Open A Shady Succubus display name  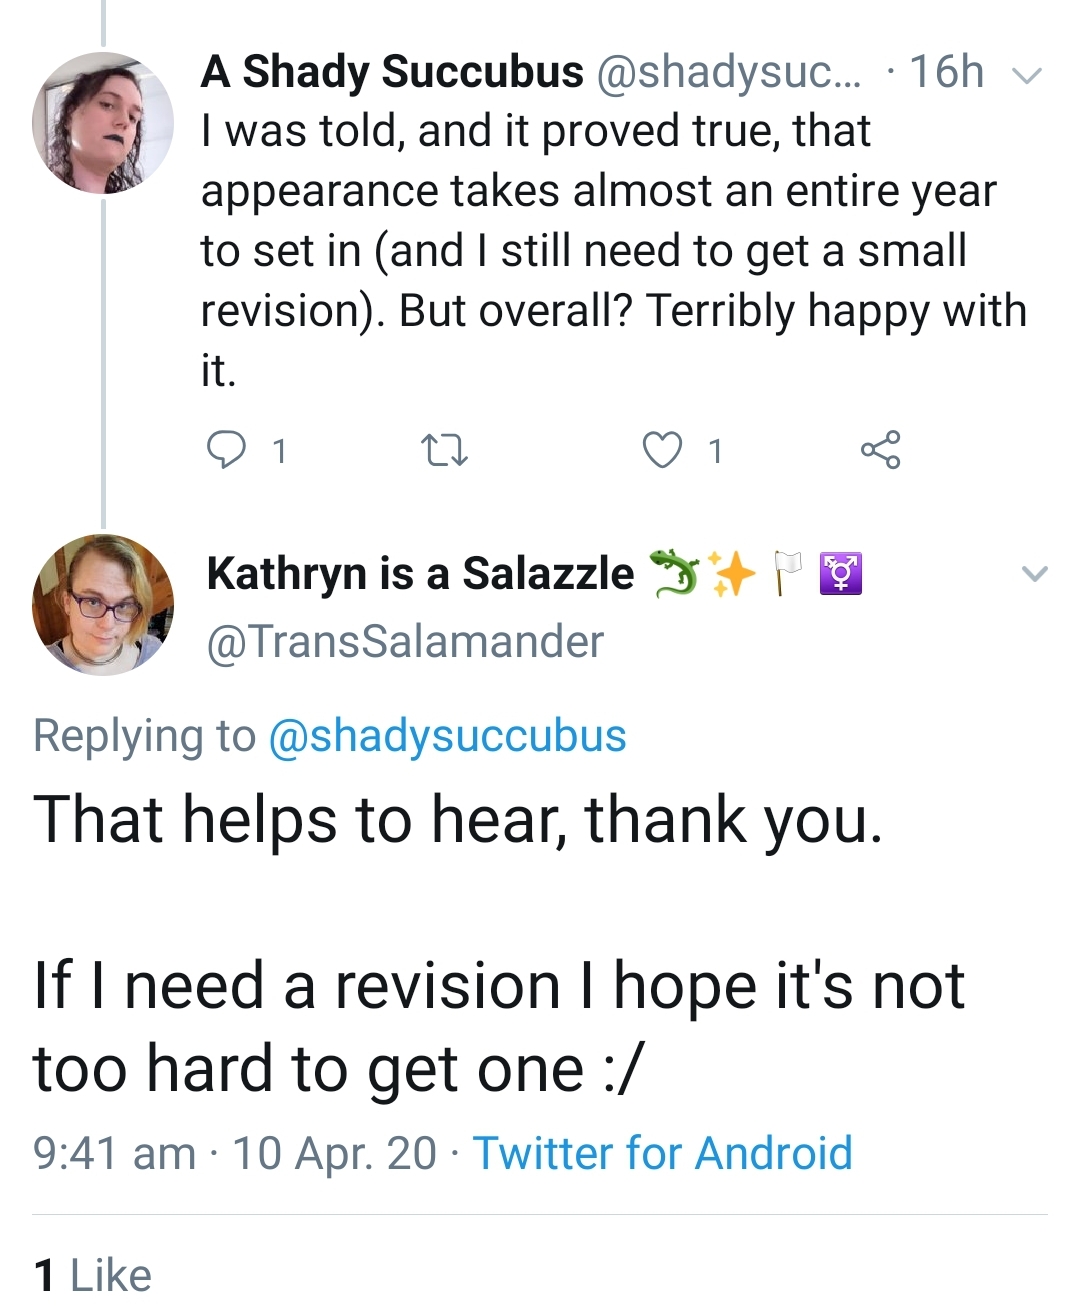click(x=392, y=72)
